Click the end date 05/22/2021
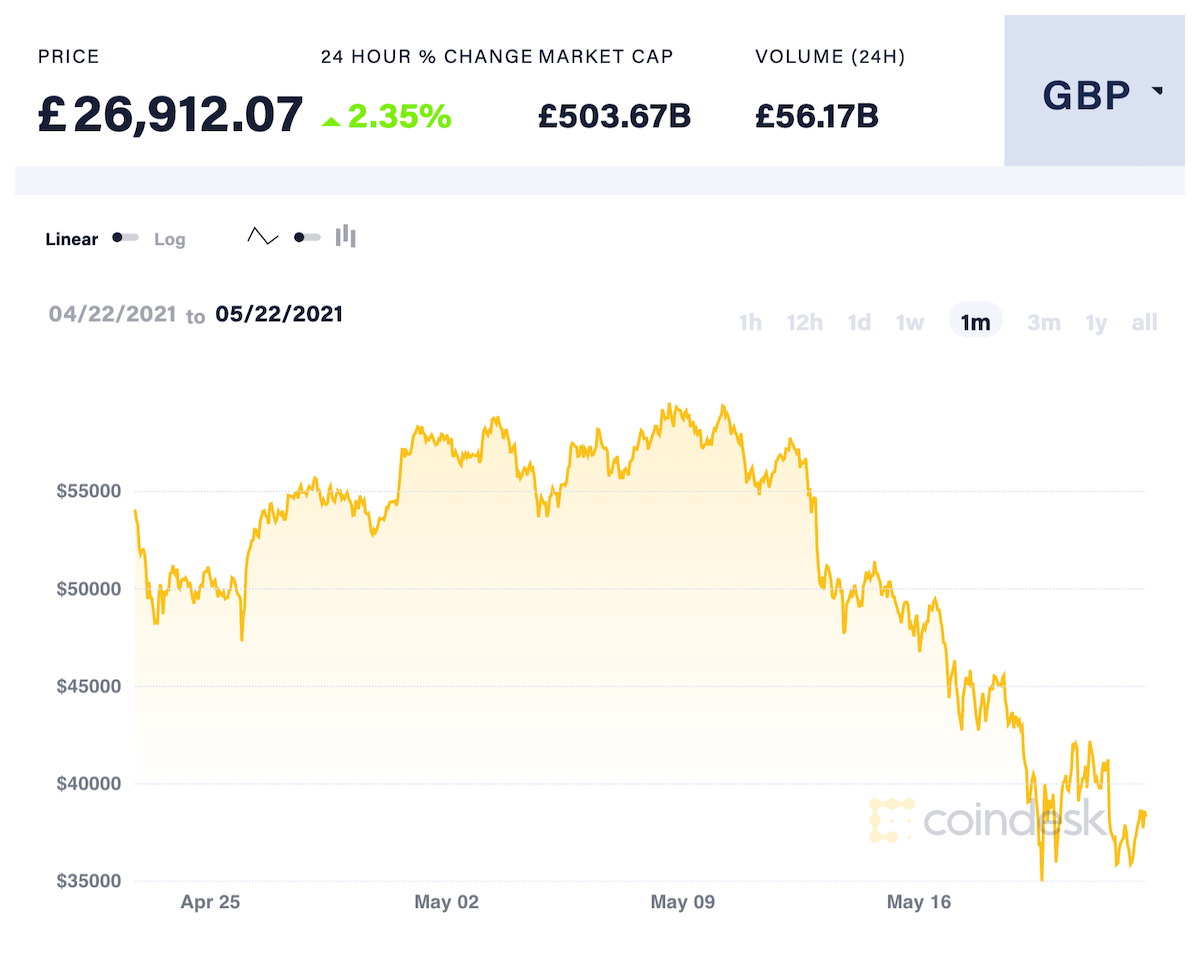The height and width of the screenshot is (978, 1200). click(279, 313)
